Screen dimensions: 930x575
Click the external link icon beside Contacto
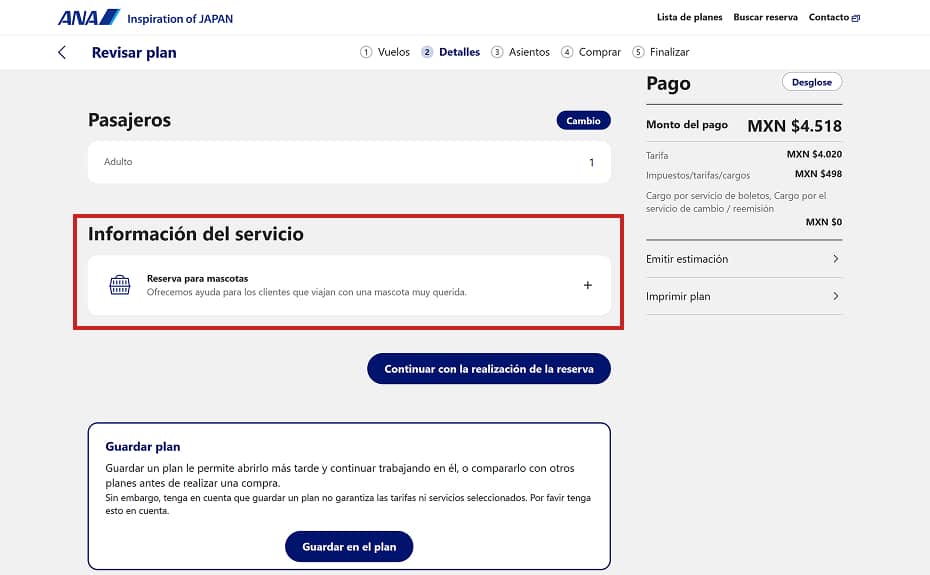856,18
